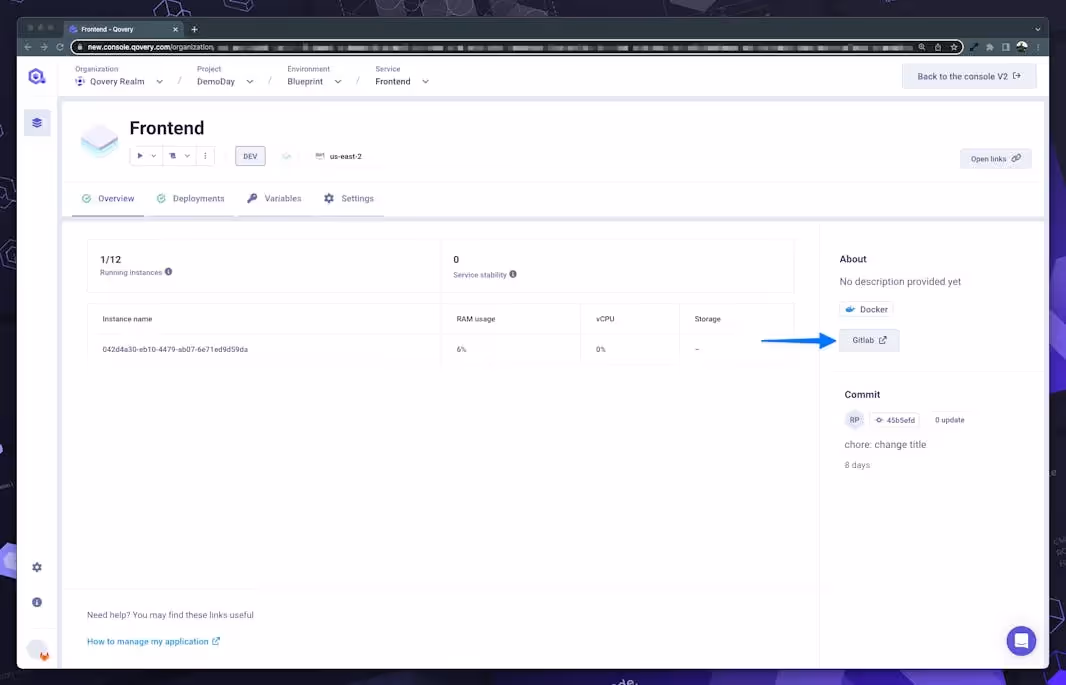Open the service Settings tab

[349, 198]
